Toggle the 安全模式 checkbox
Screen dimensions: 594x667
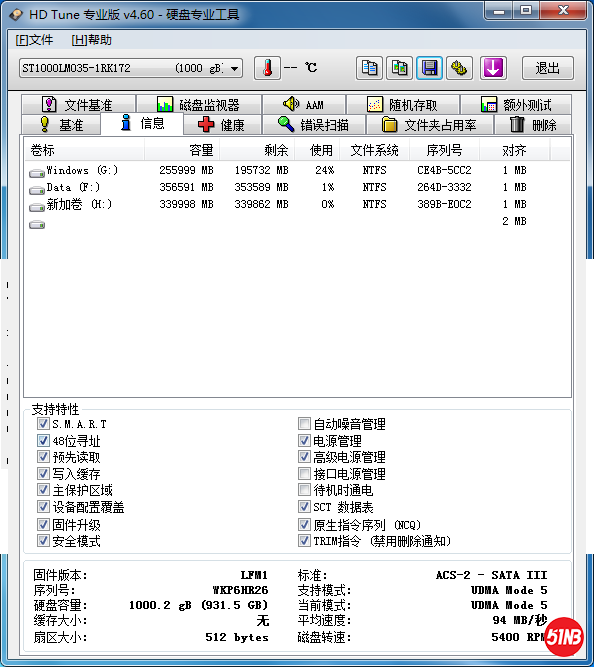[43, 541]
